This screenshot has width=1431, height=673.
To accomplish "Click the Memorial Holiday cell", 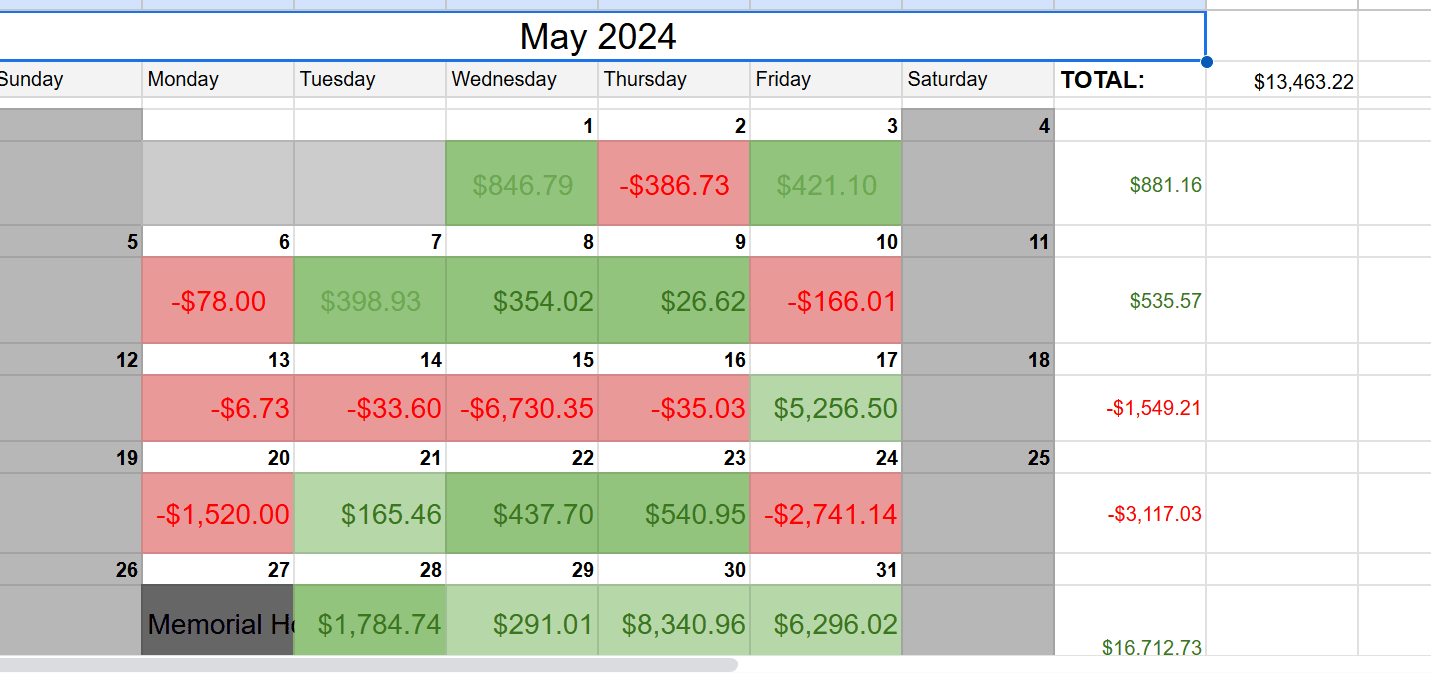I will (x=218, y=624).
